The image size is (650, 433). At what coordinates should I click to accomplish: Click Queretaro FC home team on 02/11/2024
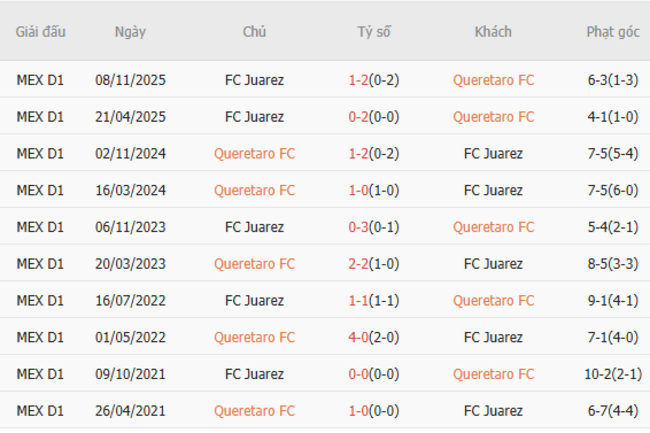254,154
